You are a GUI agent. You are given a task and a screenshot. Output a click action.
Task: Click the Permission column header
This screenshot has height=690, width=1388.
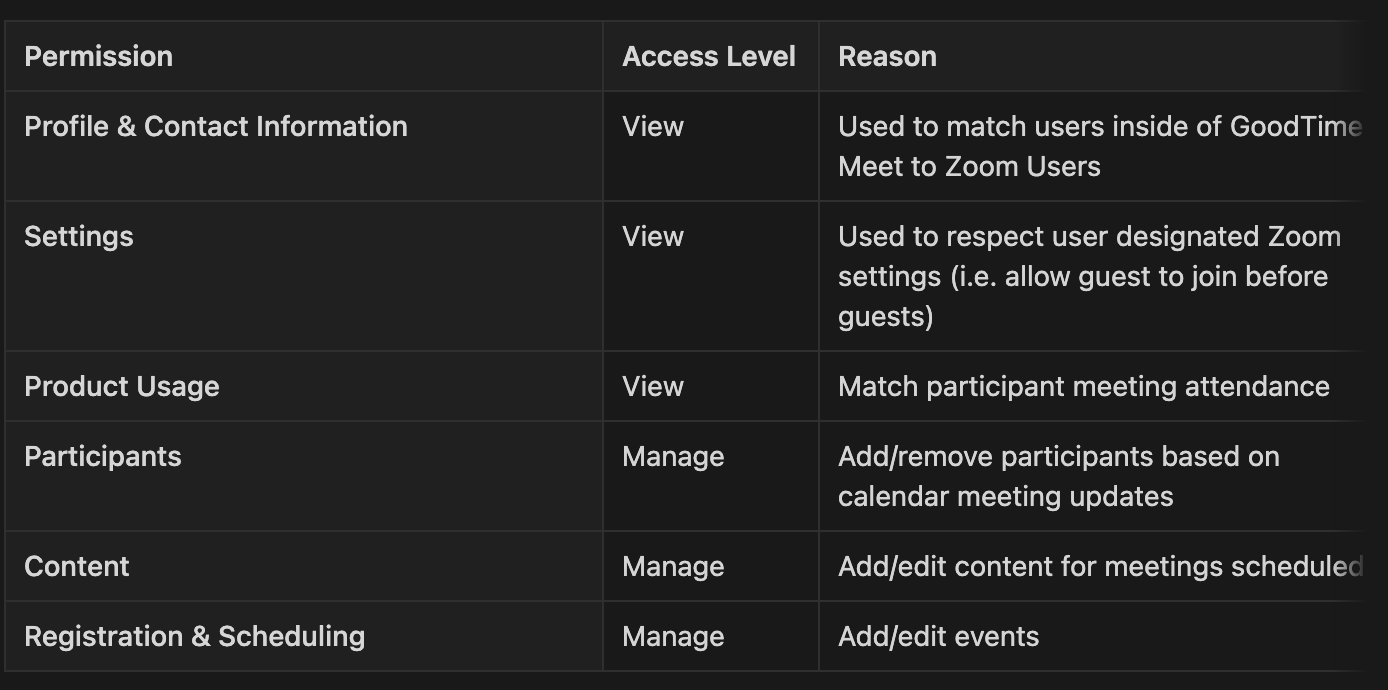[x=99, y=57]
